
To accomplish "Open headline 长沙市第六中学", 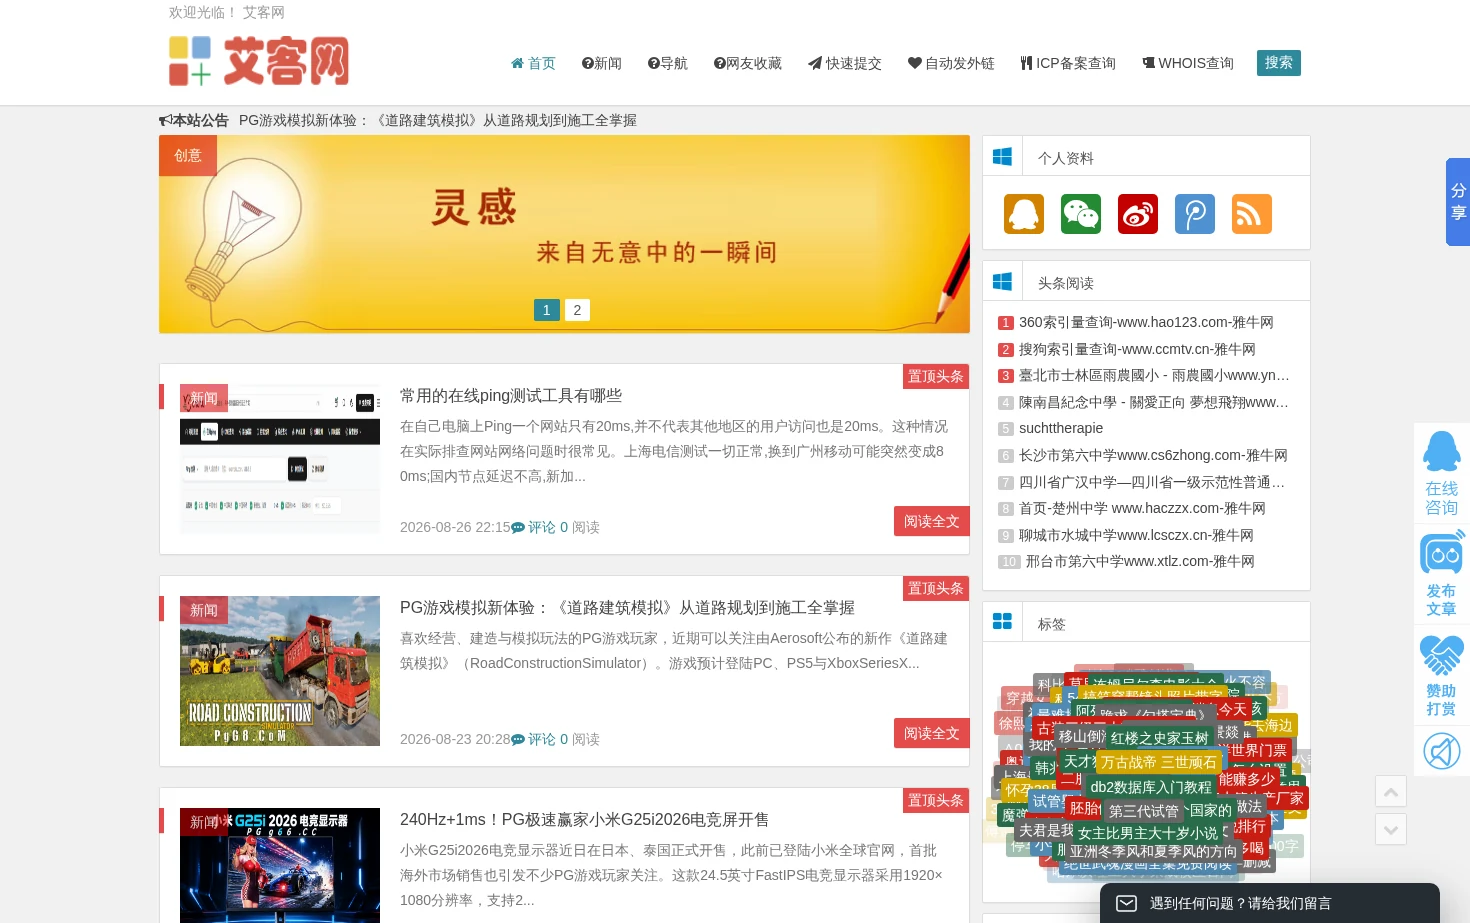I will (1153, 455).
